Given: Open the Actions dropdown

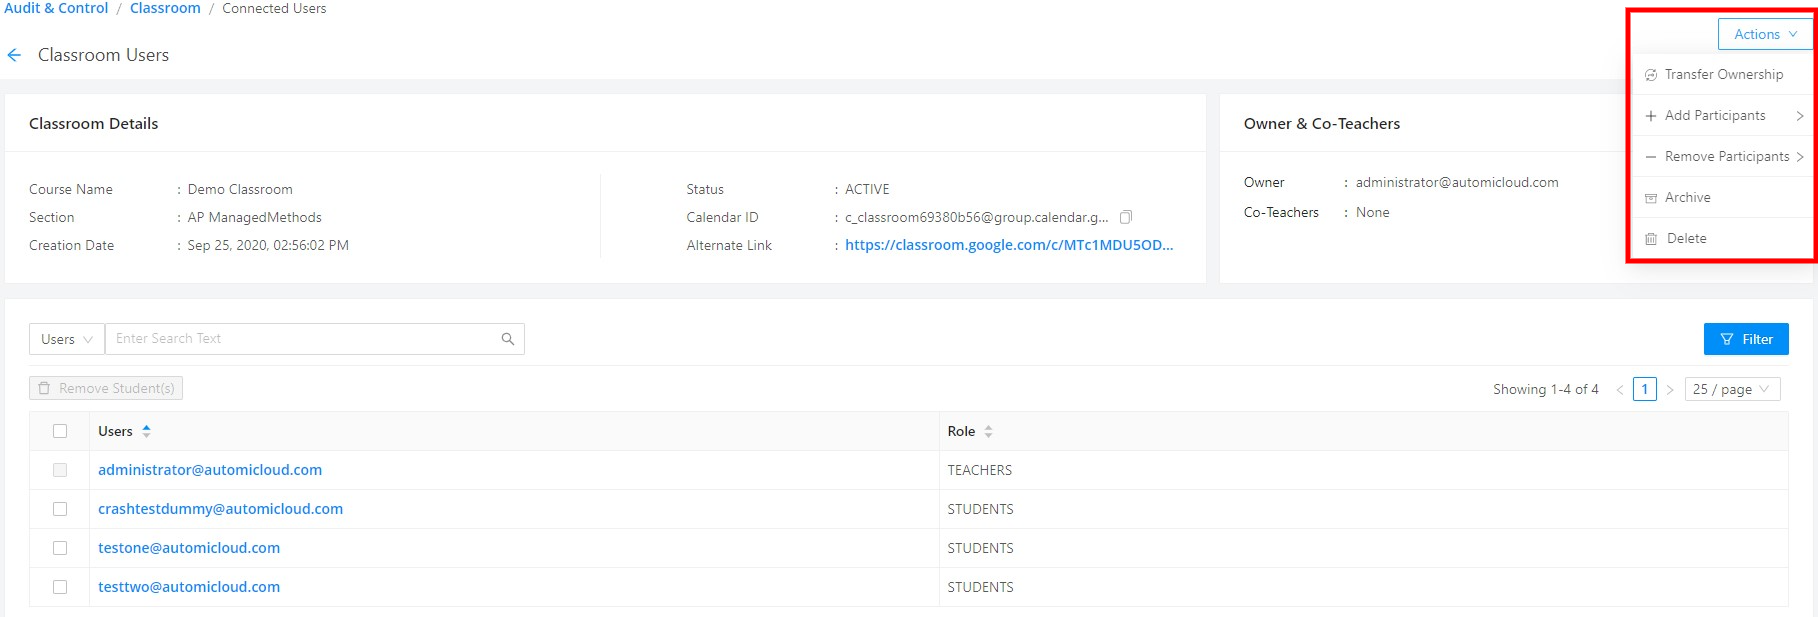Looking at the screenshot, I should (x=1765, y=34).
